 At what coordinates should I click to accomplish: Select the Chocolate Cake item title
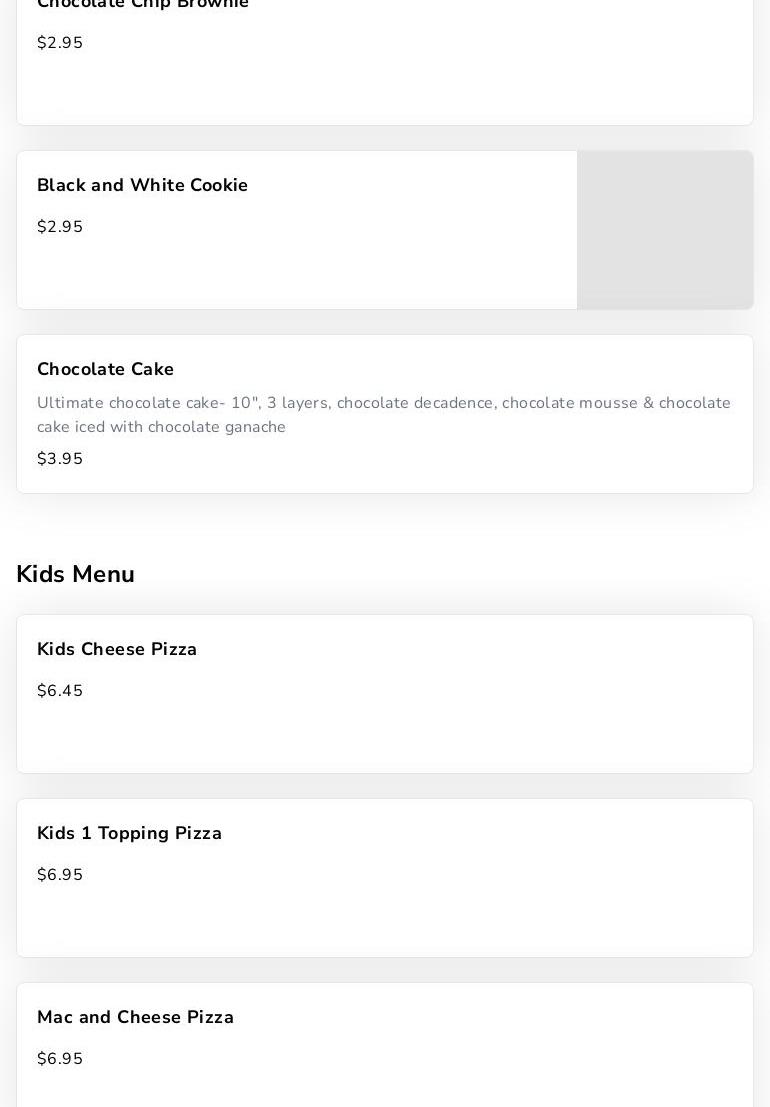point(105,370)
